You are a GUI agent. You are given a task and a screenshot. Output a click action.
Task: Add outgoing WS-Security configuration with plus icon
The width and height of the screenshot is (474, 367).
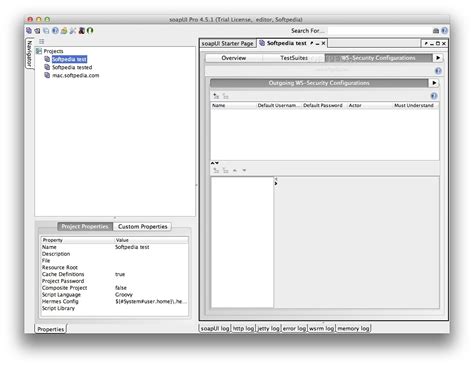point(216,96)
